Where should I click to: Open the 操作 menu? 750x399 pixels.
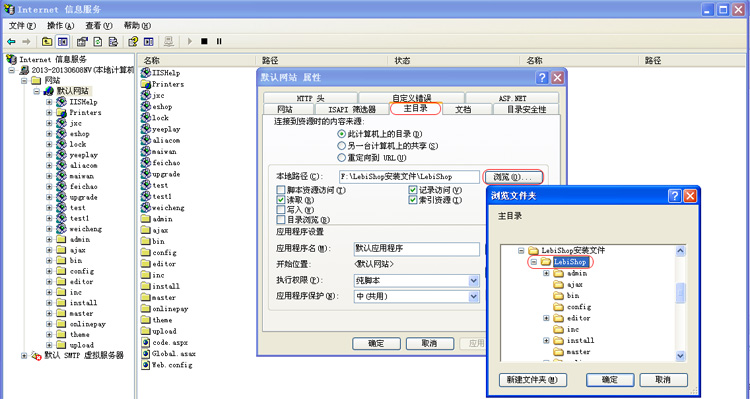60,25
